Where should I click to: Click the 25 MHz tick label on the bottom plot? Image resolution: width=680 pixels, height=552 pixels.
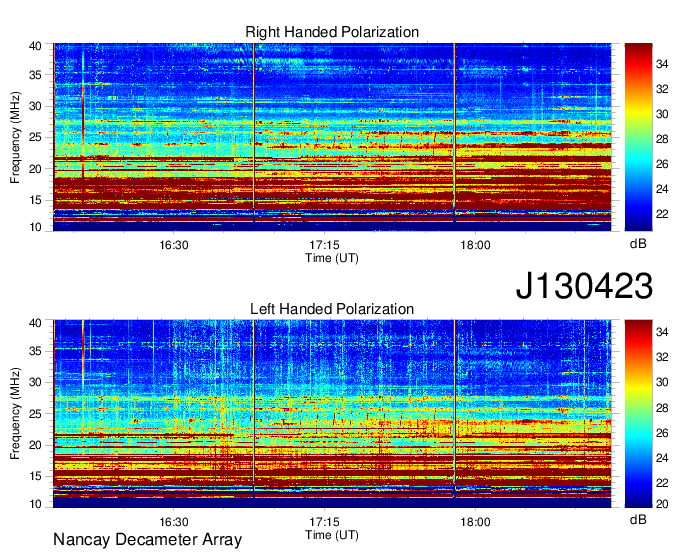pyautogui.click(x=35, y=414)
